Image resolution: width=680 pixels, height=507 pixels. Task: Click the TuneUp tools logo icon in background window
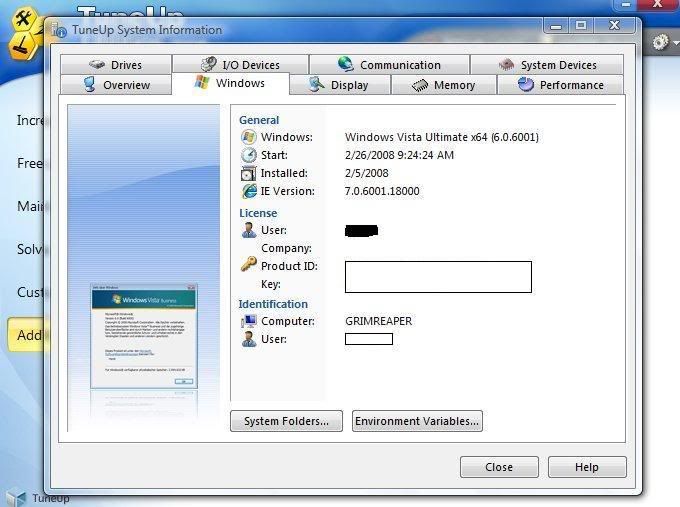click(23, 33)
